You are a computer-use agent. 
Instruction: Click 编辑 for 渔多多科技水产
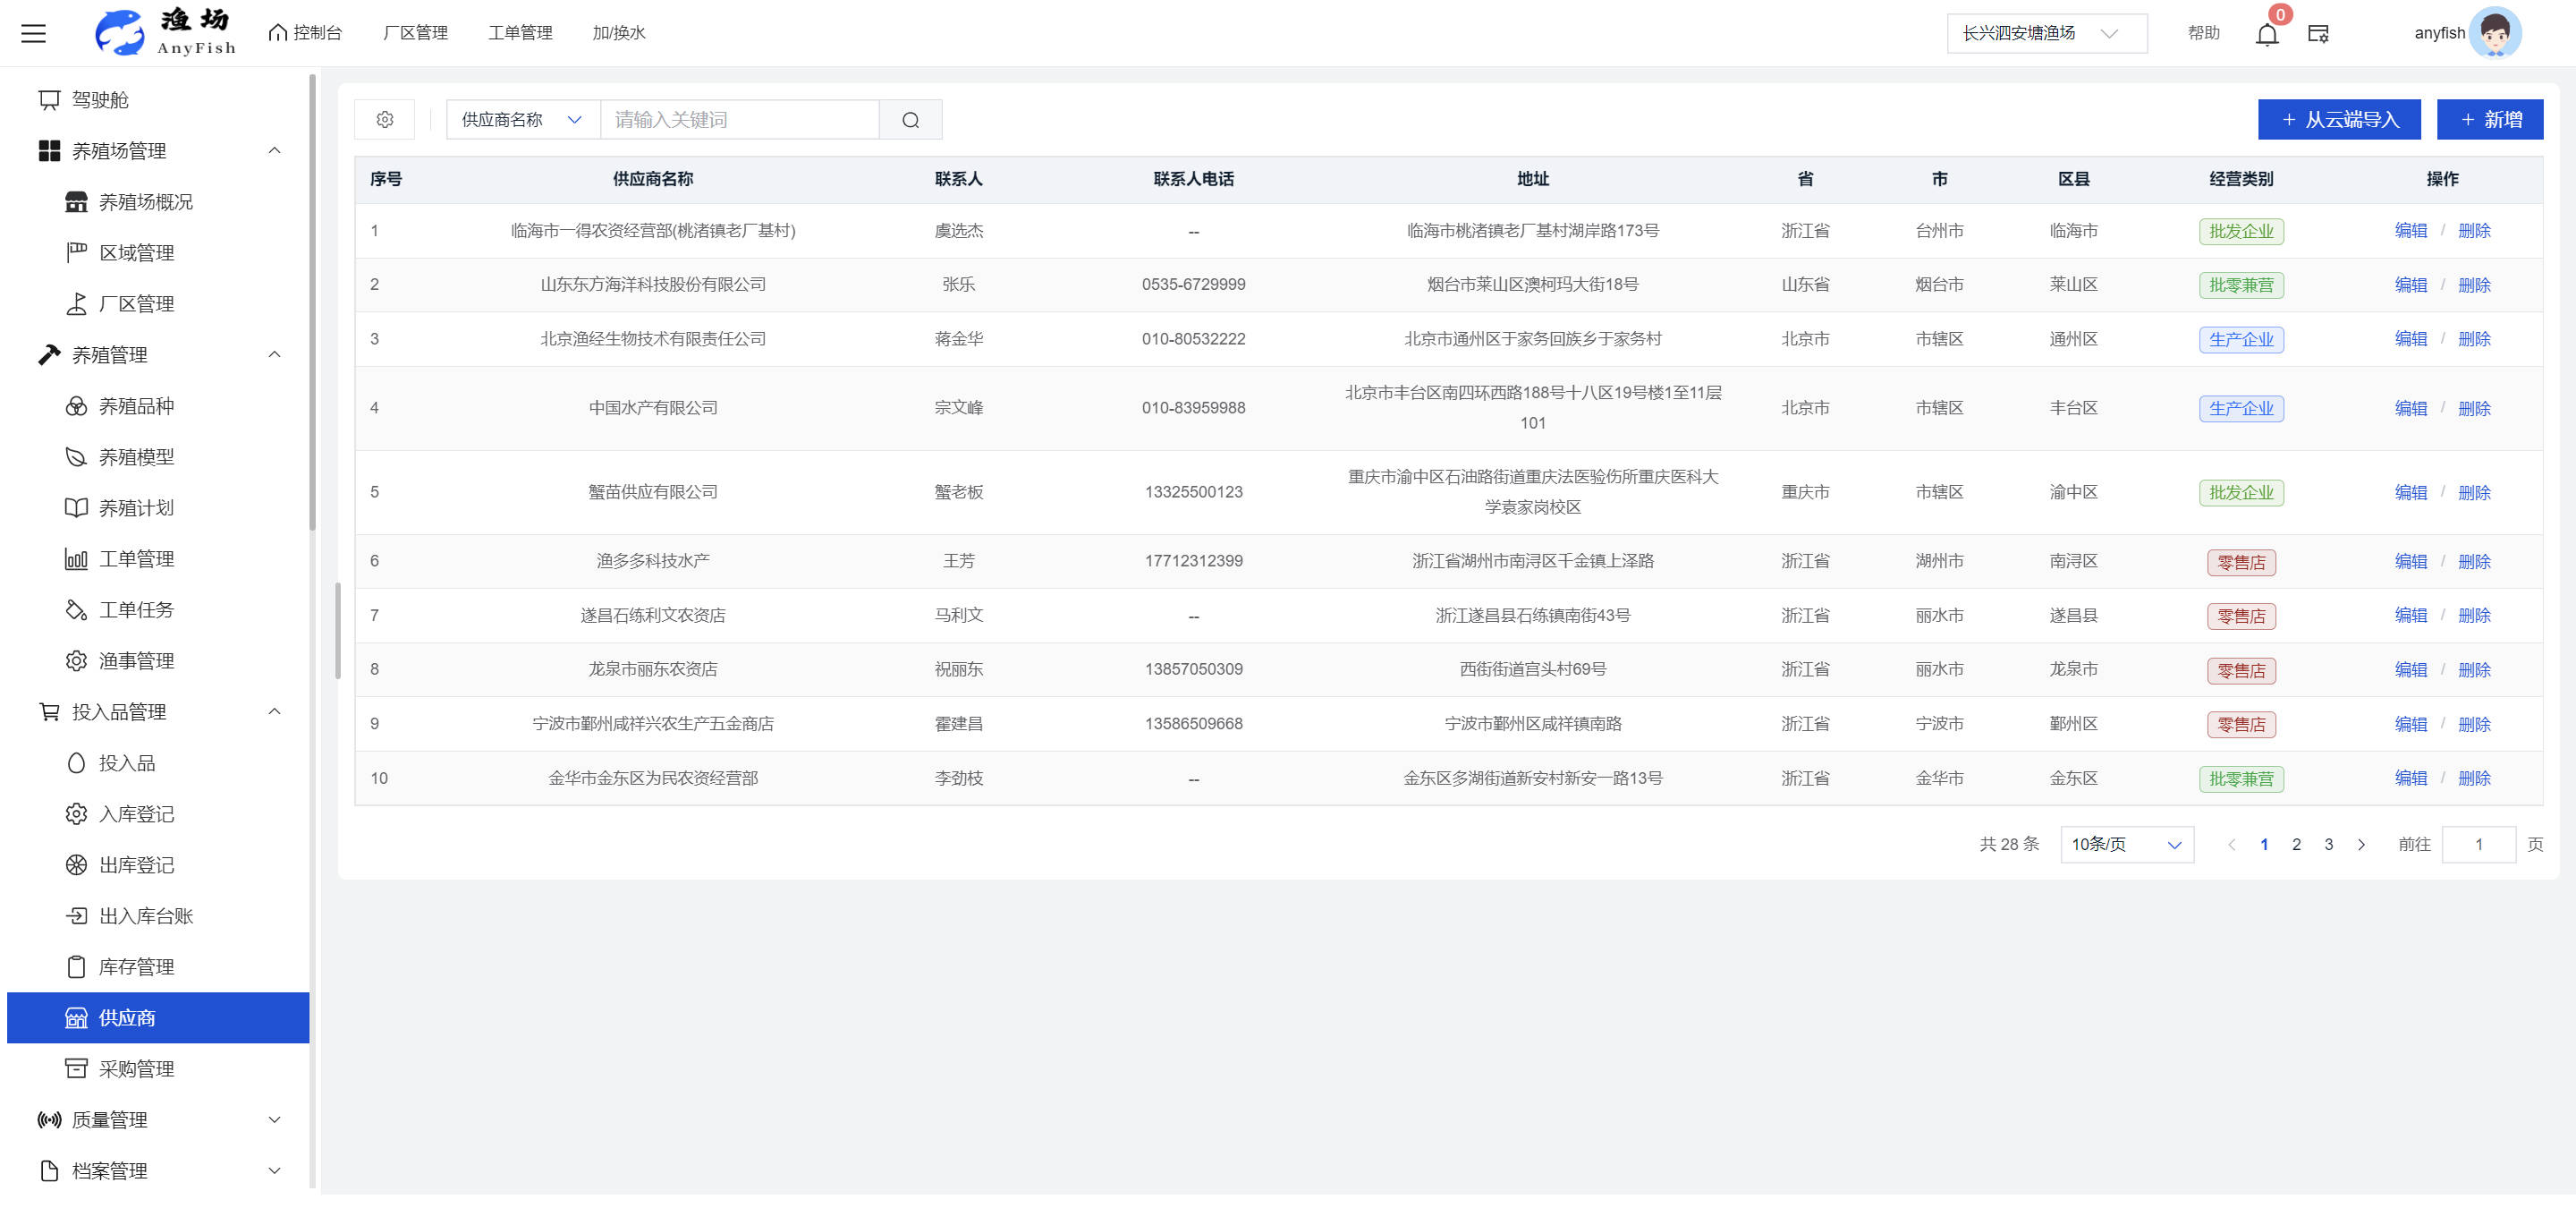coord(2410,562)
